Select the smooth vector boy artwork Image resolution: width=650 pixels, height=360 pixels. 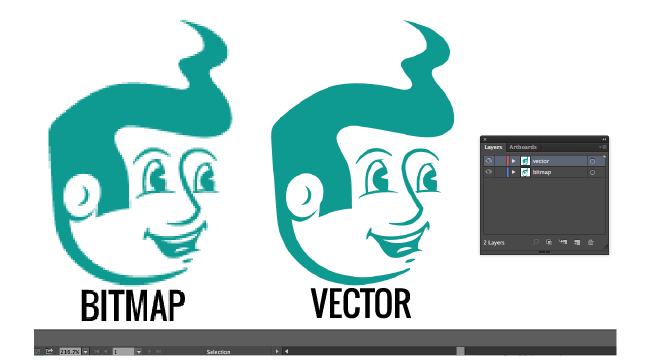[x=363, y=153]
